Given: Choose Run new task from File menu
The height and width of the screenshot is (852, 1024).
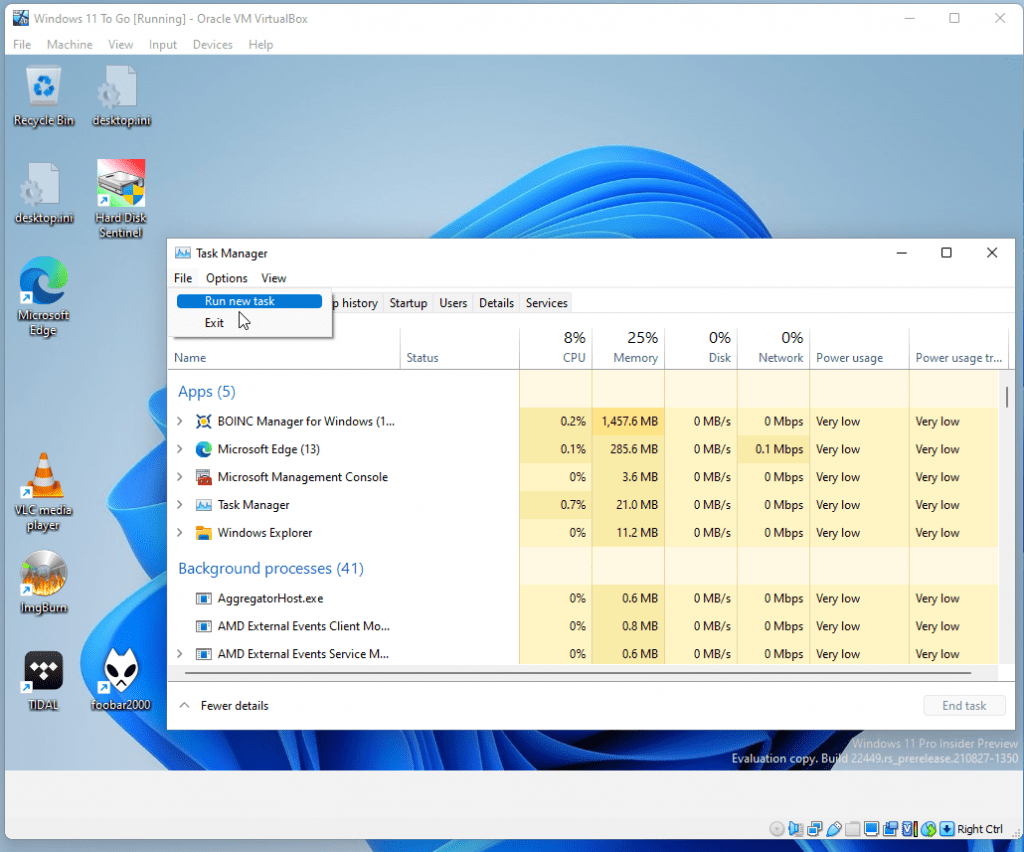Looking at the screenshot, I should [x=240, y=301].
